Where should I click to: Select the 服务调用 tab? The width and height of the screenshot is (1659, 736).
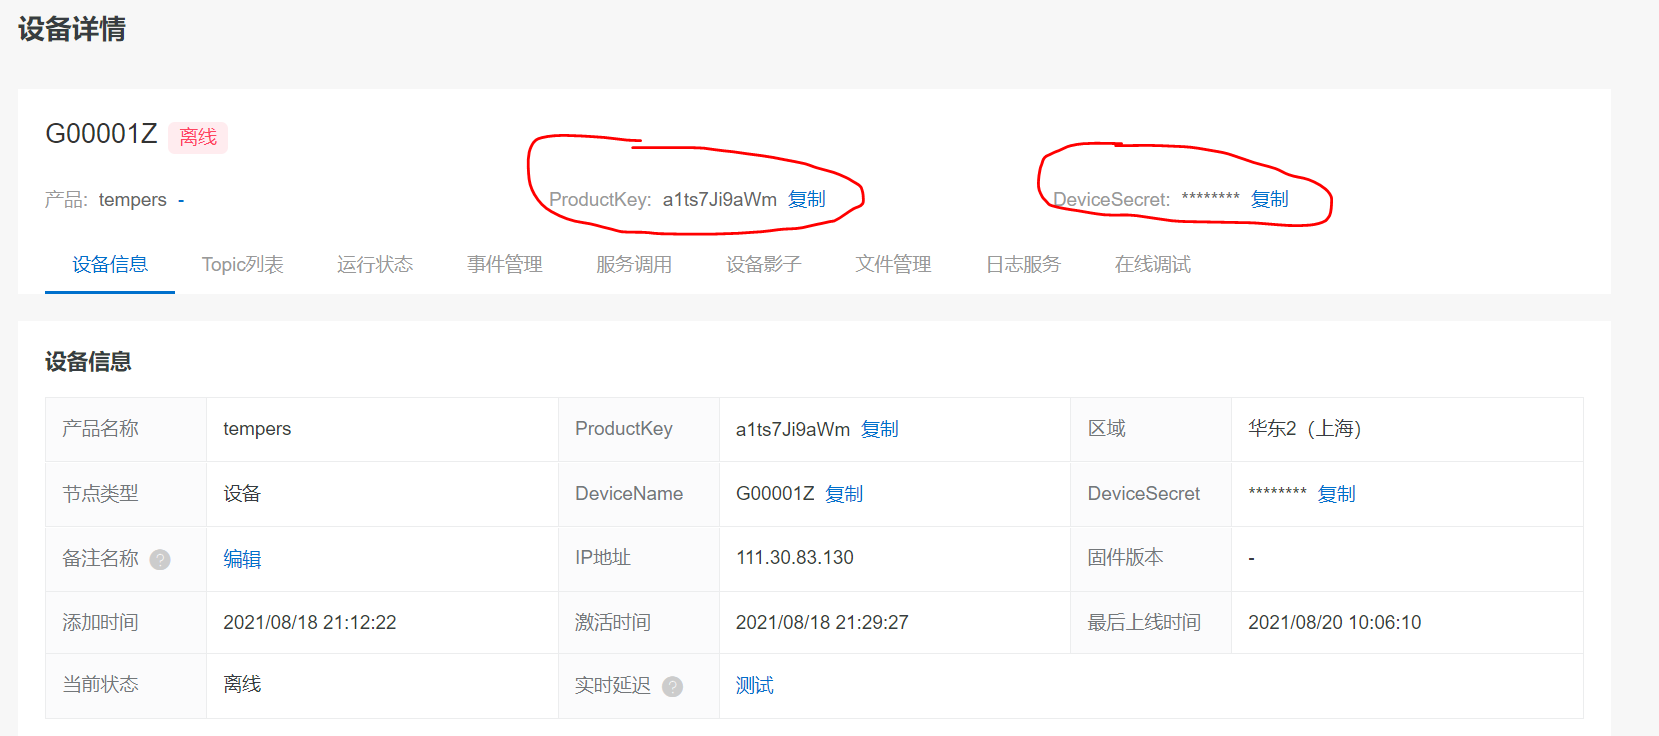[x=634, y=264]
